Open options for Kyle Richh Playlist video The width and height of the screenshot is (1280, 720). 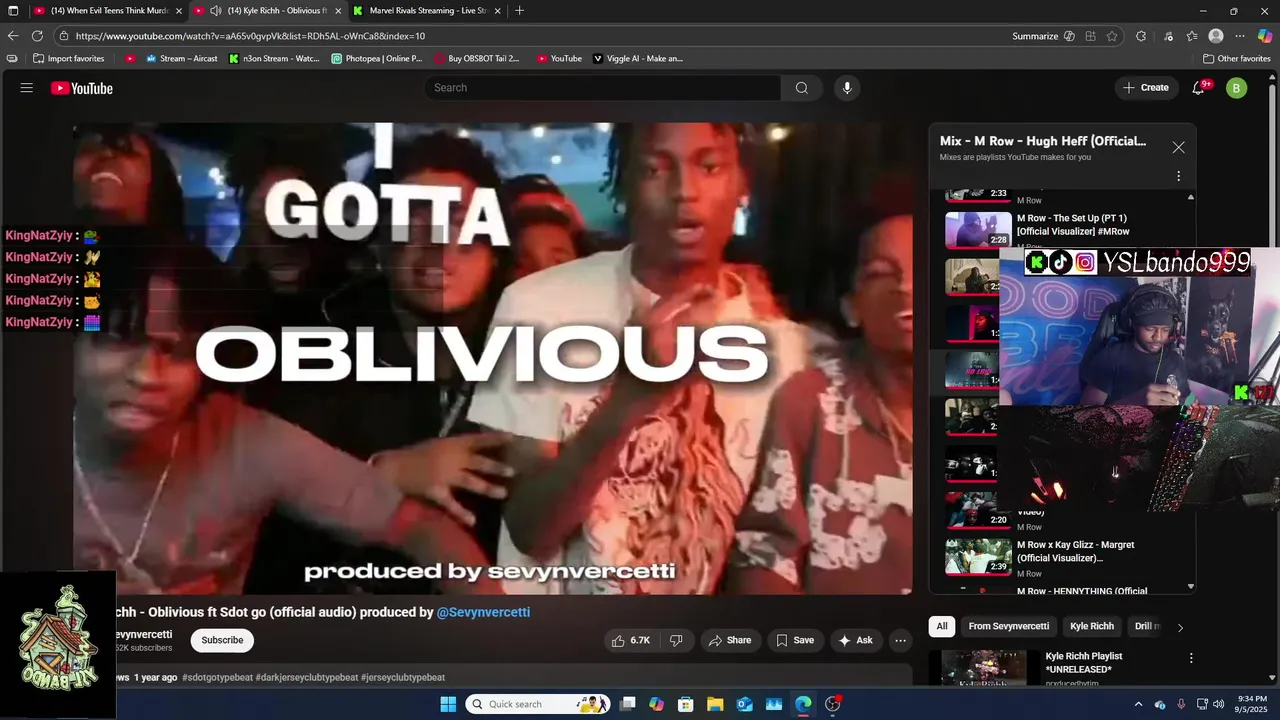[1191, 658]
